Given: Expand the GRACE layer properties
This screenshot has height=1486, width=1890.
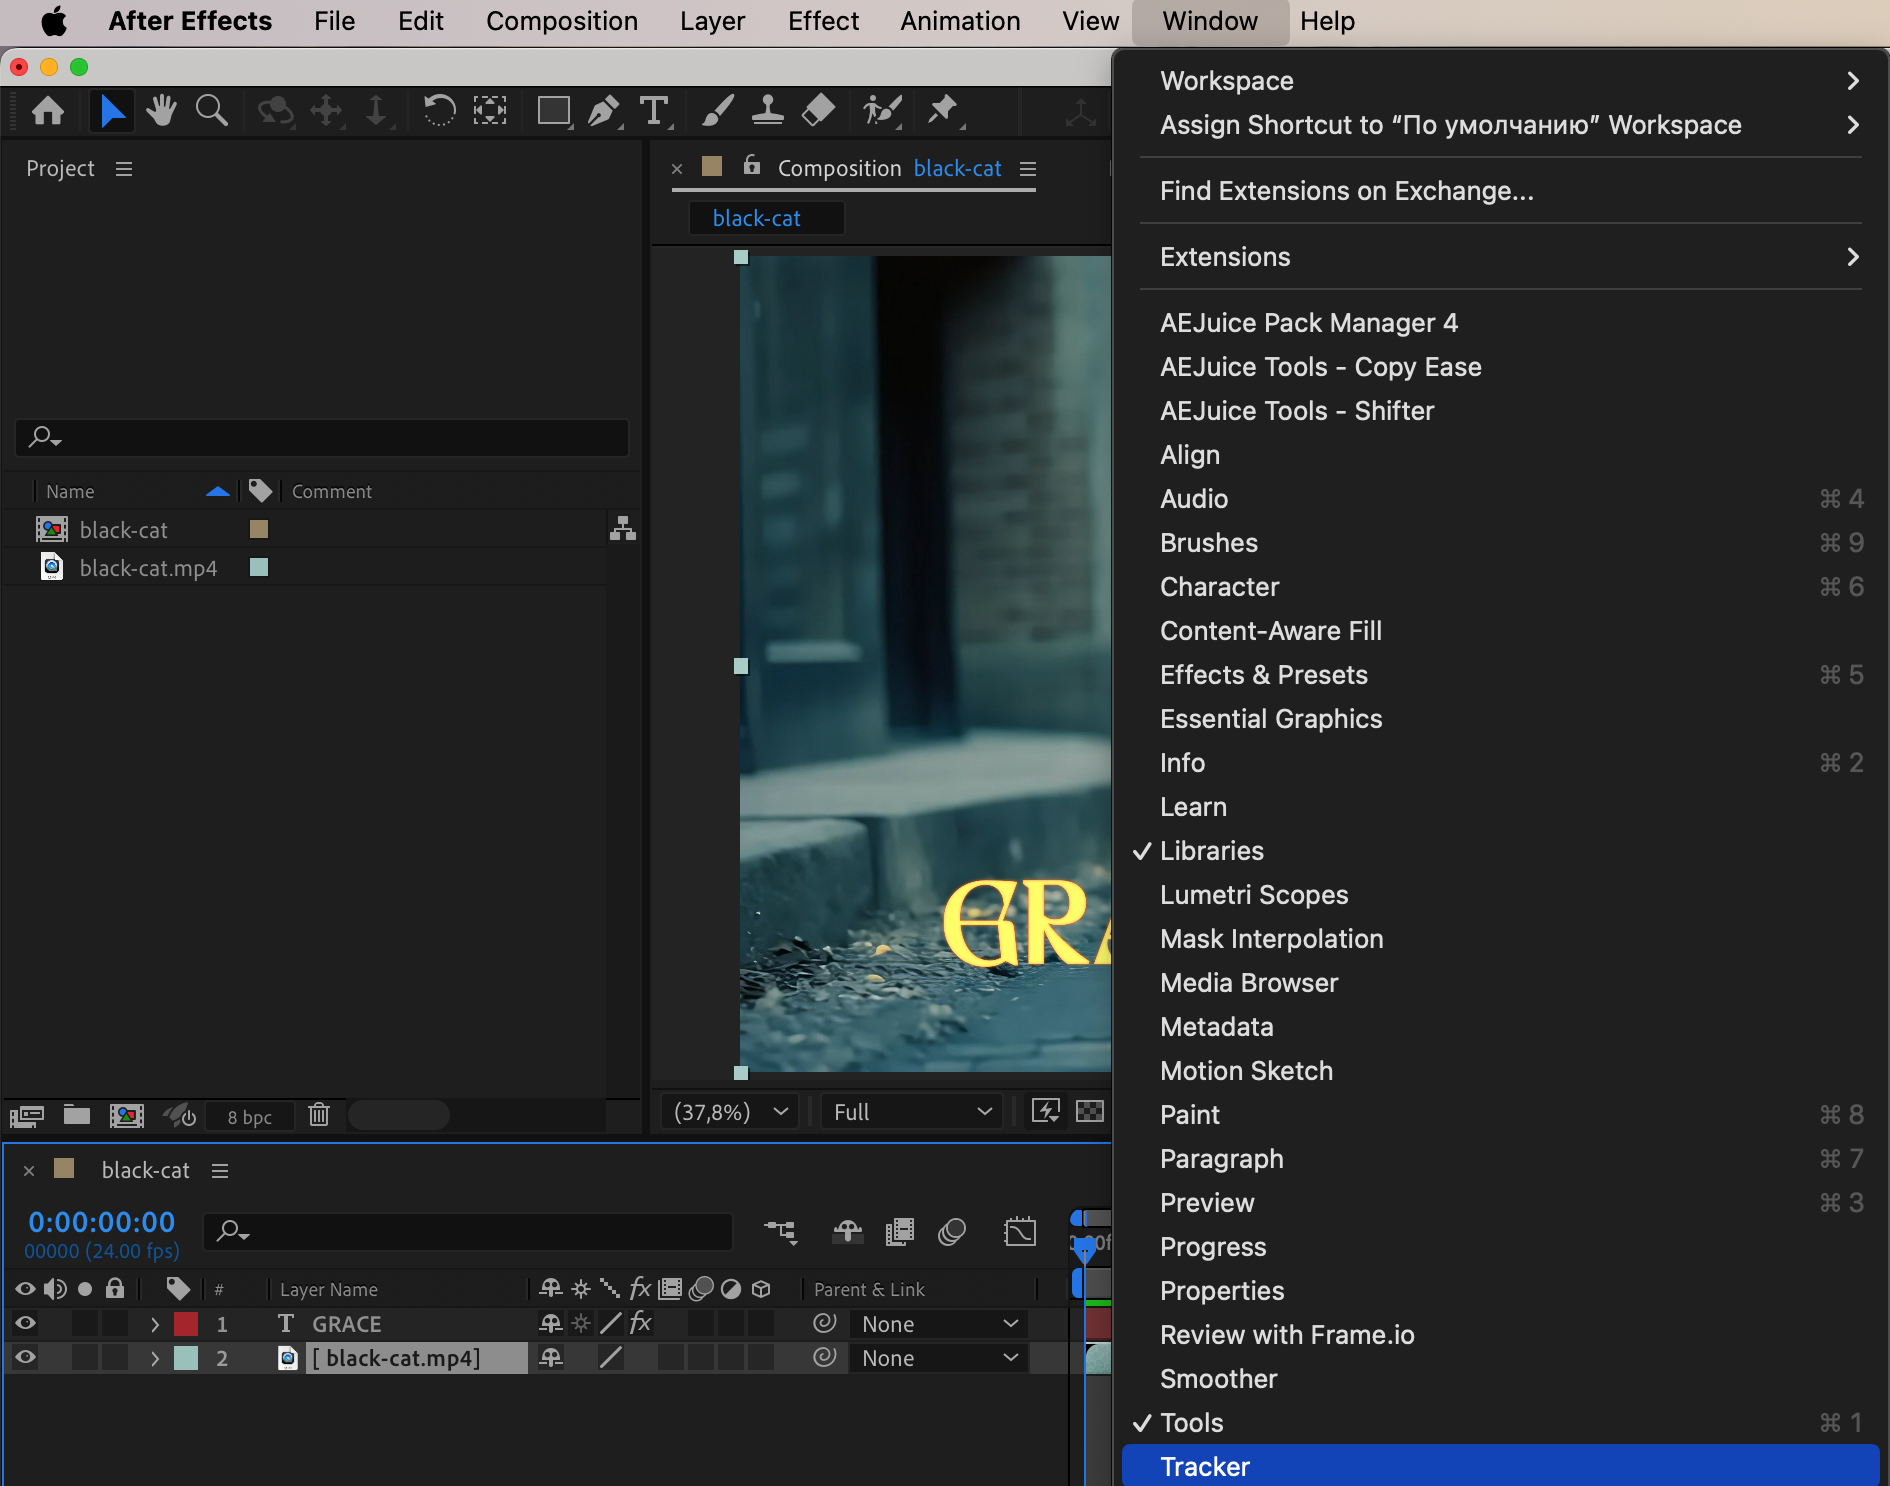Looking at the screenshot, I should pyautogui.click(x=155, y=1324).
